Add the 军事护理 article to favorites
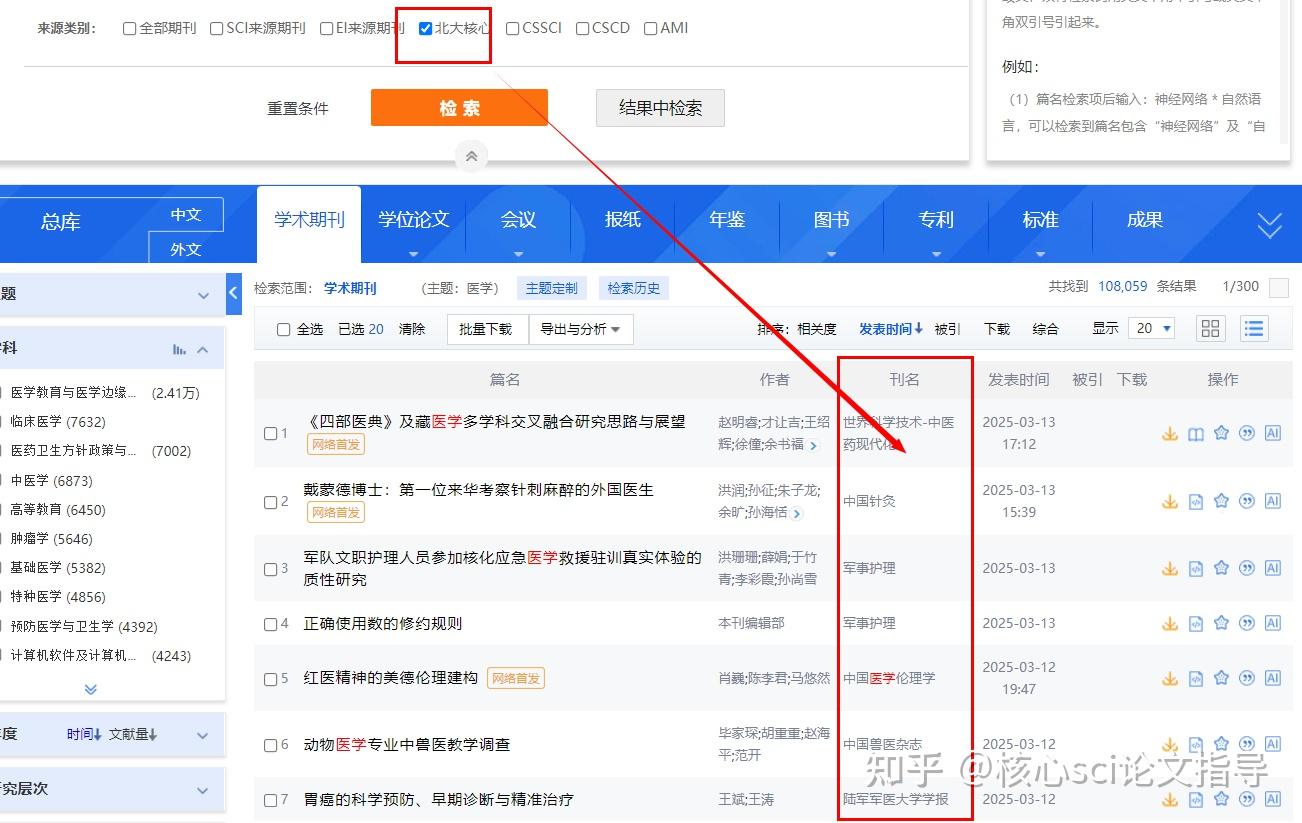The height and width of the screenshot is (823, 1302). pos(1221,567)
